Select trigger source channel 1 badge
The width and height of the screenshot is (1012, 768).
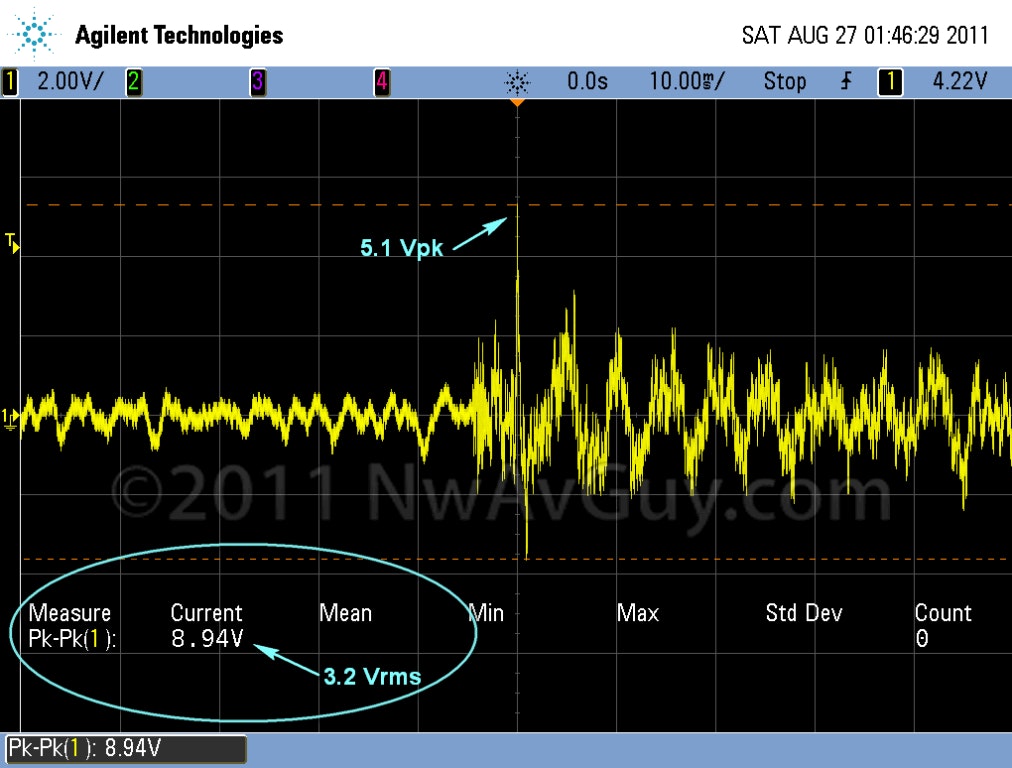coord(888,82)
